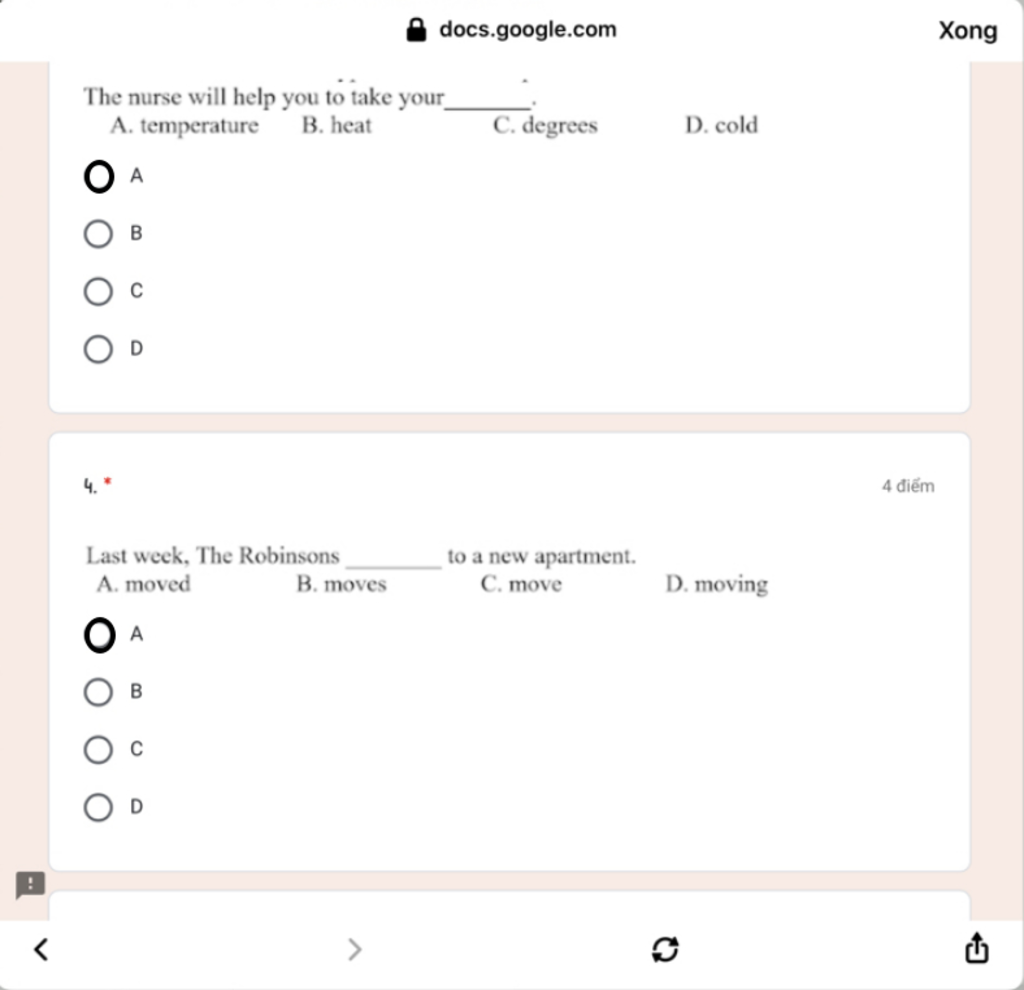Screen dimensions: 1024x990
Task: Tap the nurse temperature question text
Action: click(x=310, y=97)
